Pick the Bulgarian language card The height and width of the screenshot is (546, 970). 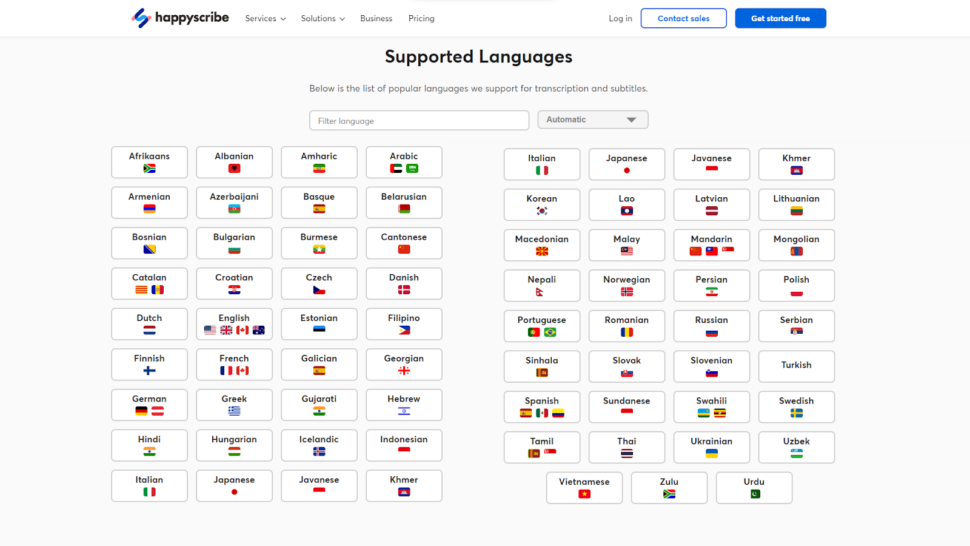tap(234, 243)
